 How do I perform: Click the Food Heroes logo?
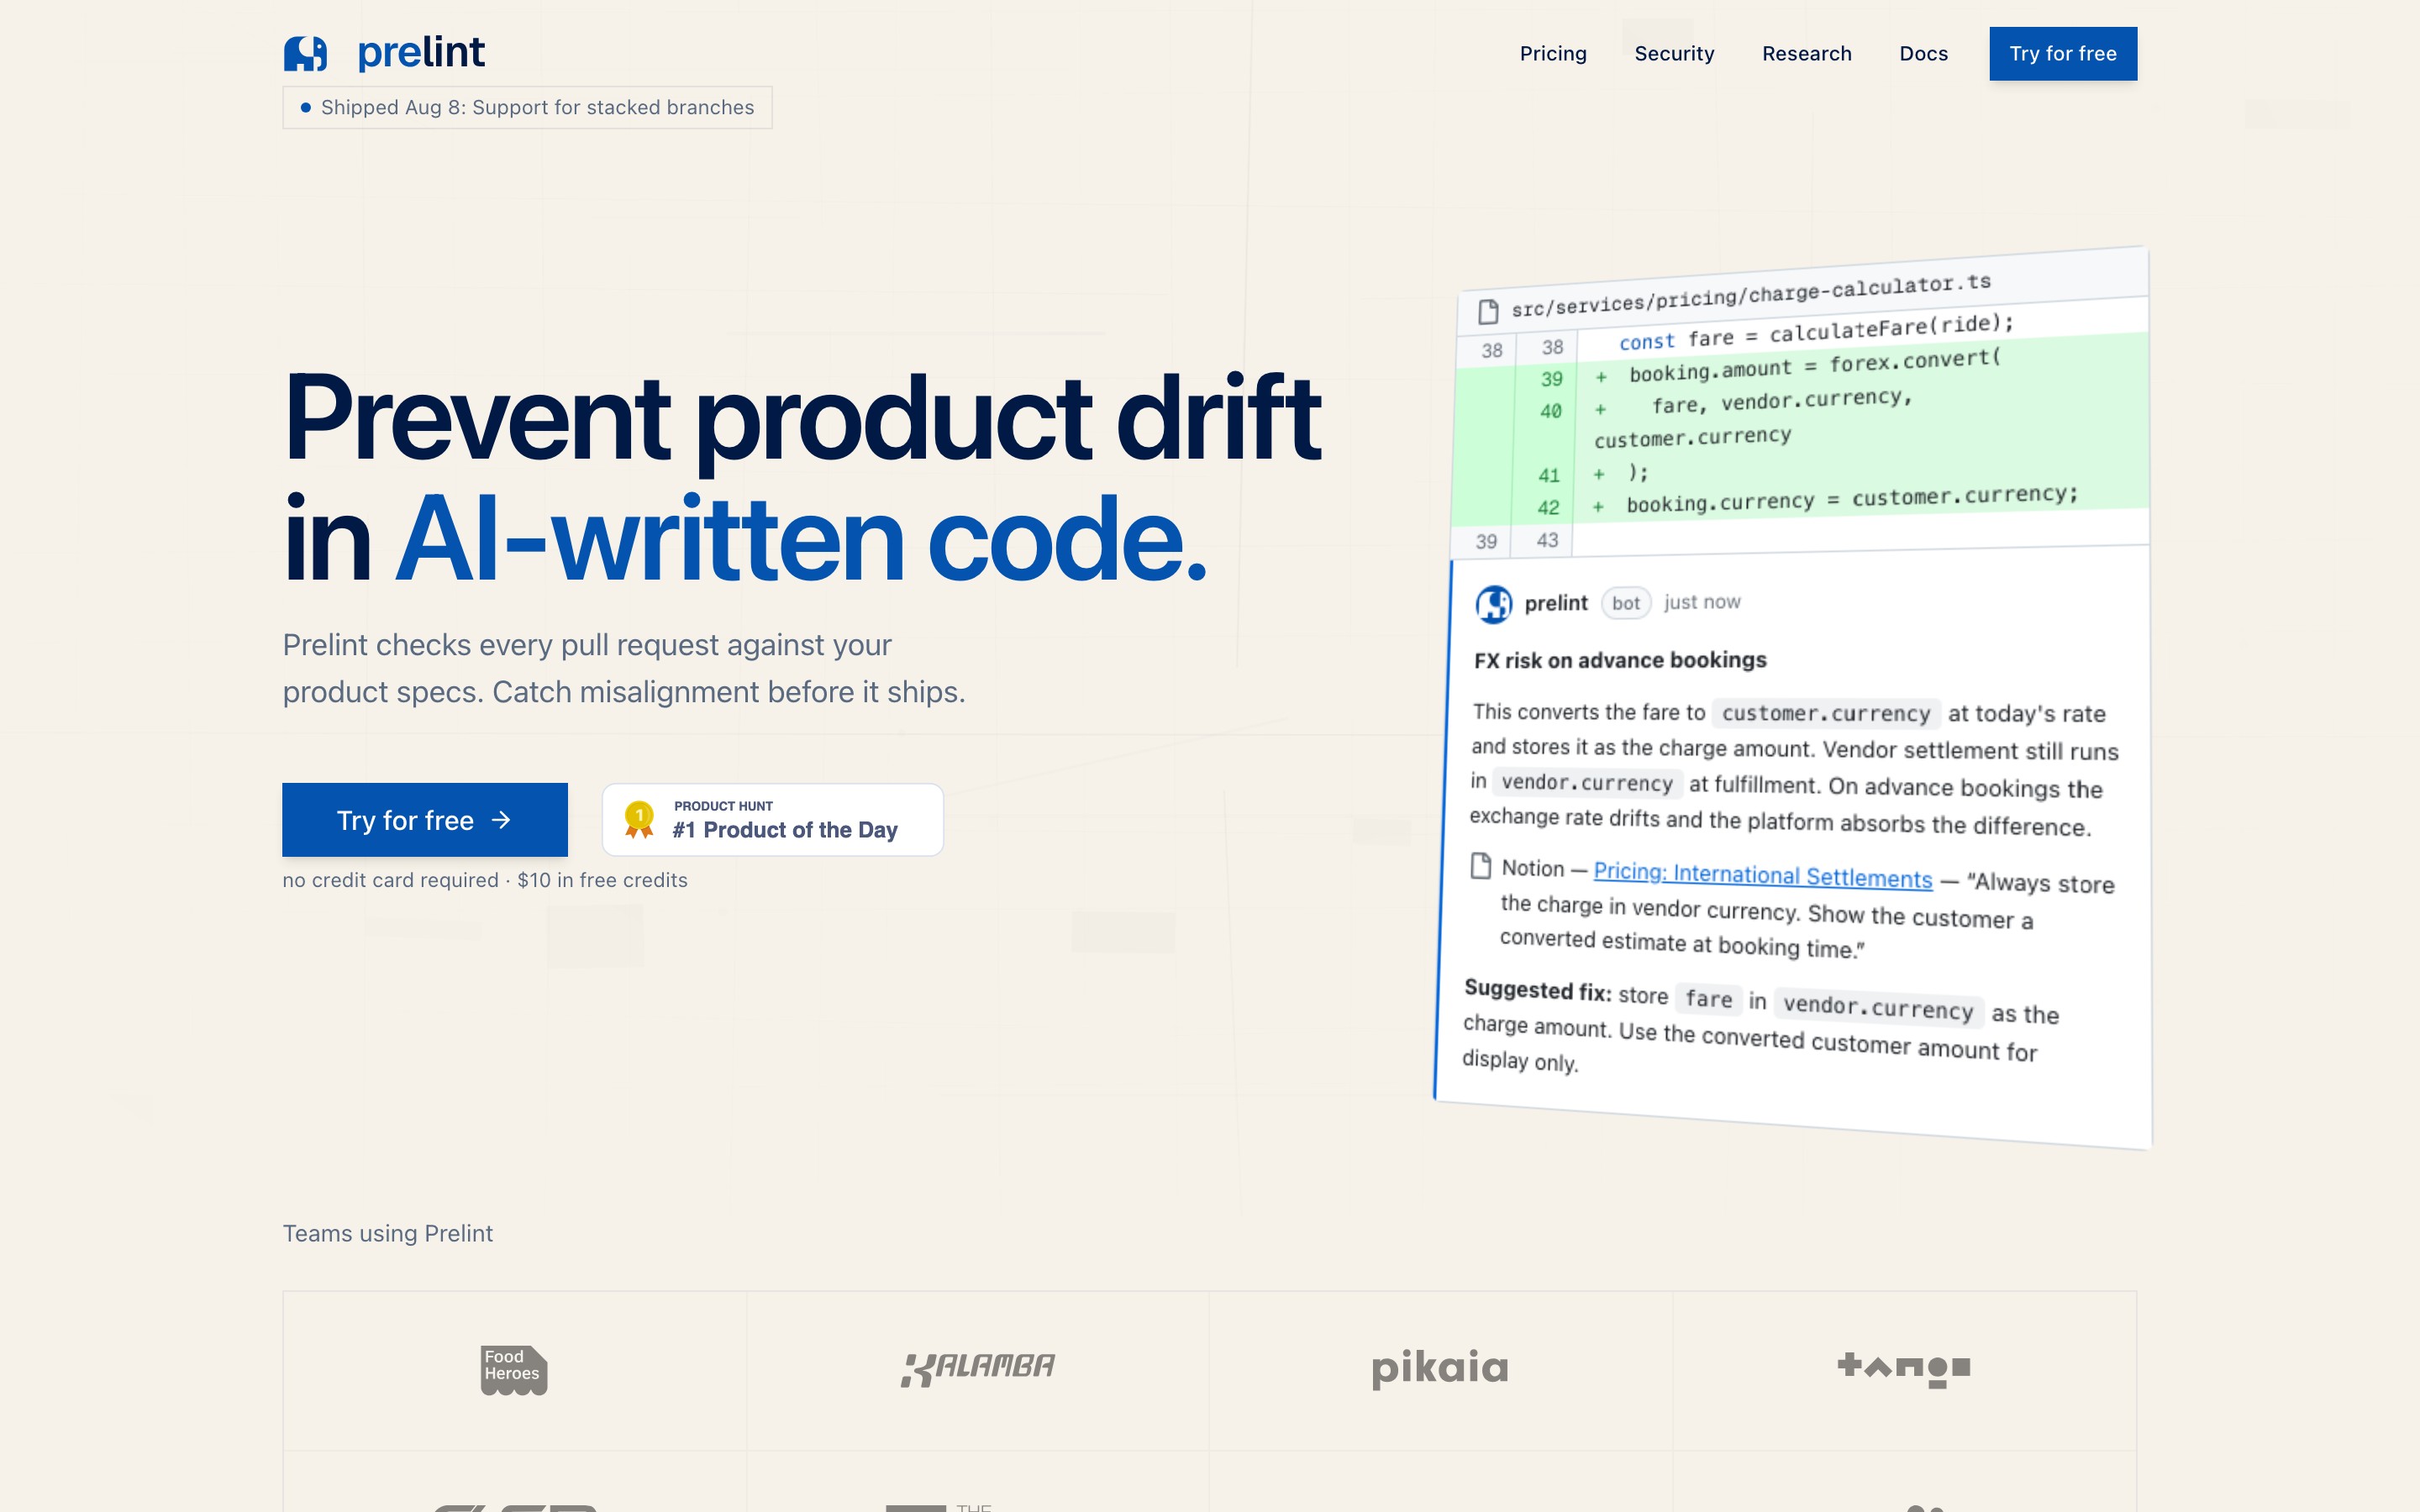tap(513, 1370)
